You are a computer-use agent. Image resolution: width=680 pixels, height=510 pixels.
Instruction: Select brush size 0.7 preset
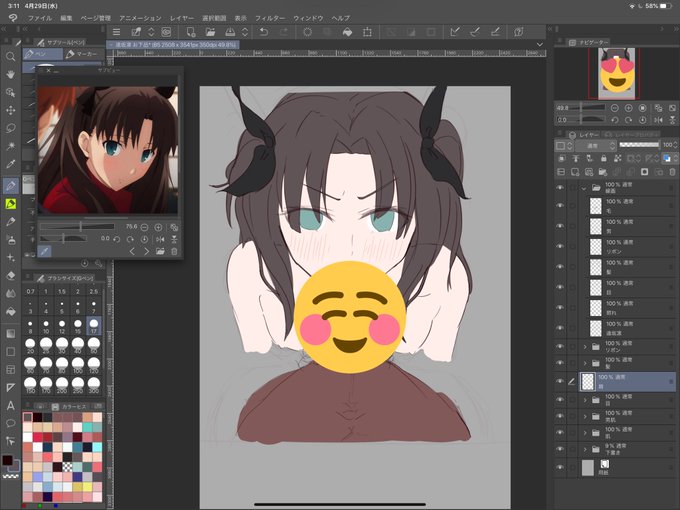click(x=30, y=291)
